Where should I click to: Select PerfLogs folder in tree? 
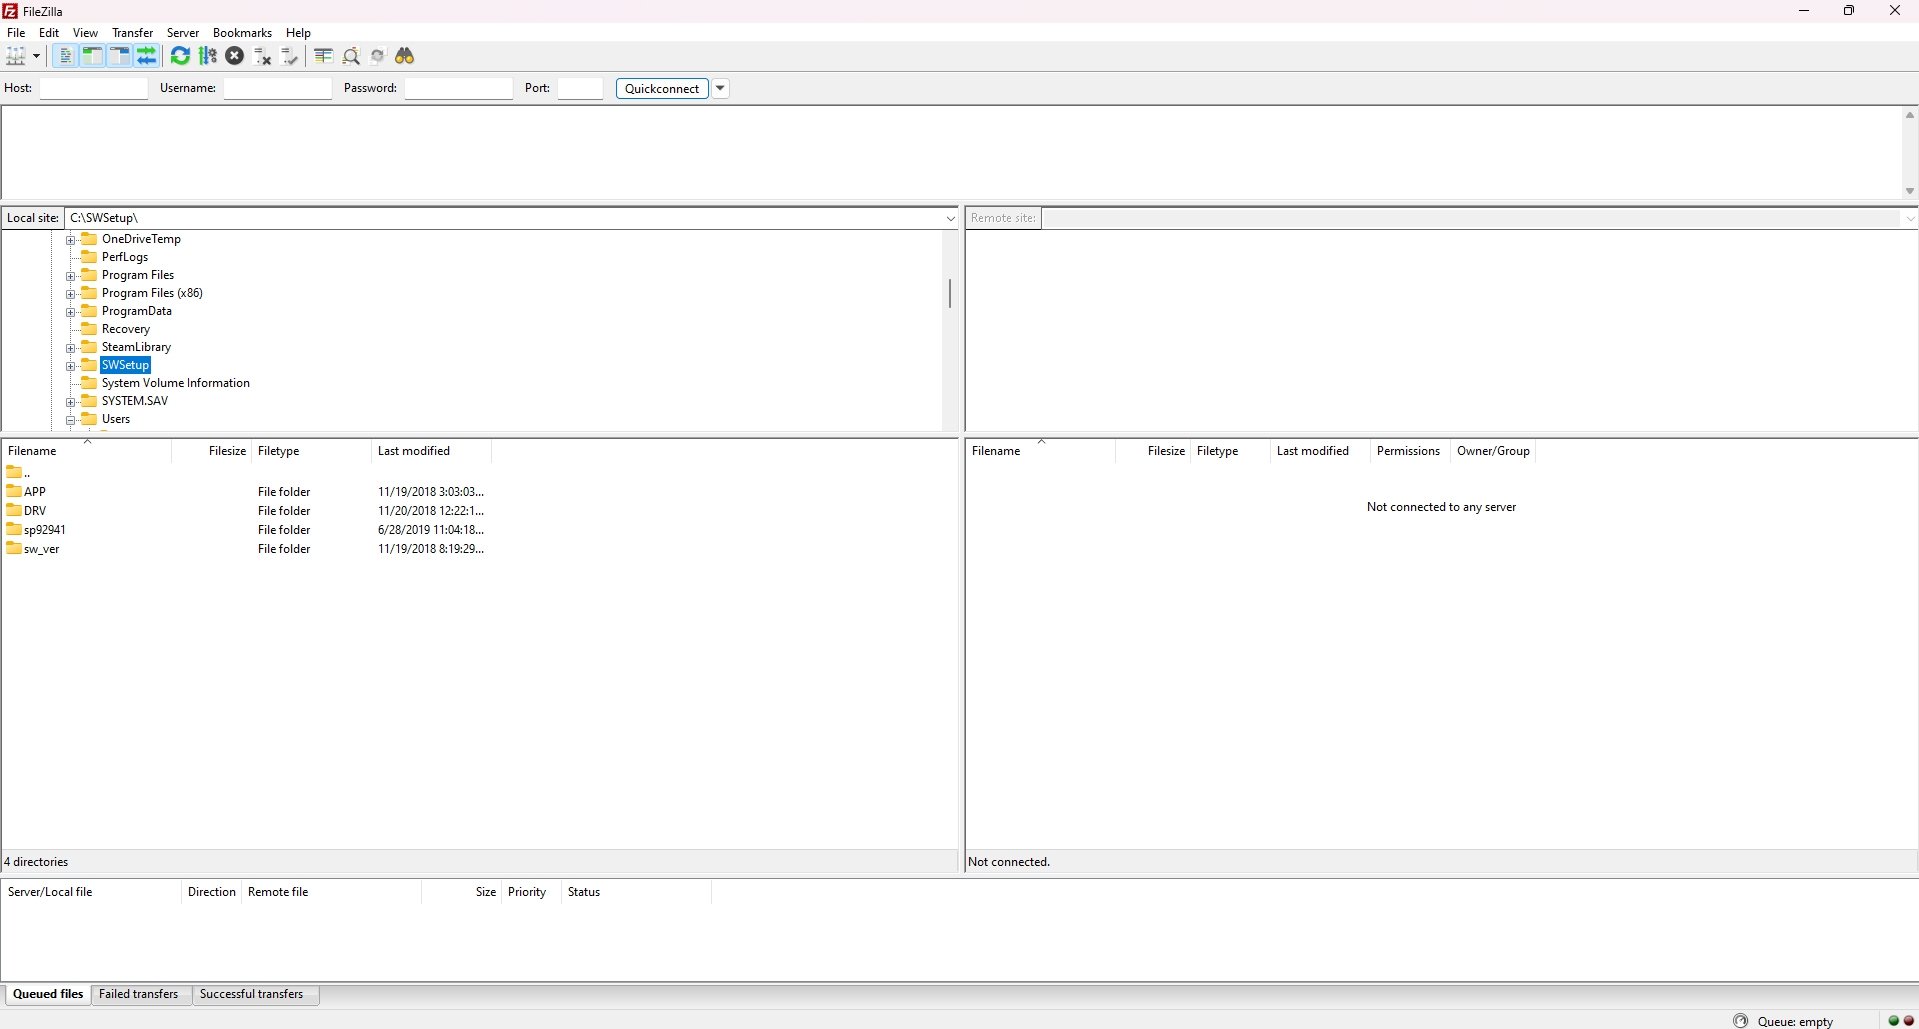pyautogui.click(x=125, y=257)
